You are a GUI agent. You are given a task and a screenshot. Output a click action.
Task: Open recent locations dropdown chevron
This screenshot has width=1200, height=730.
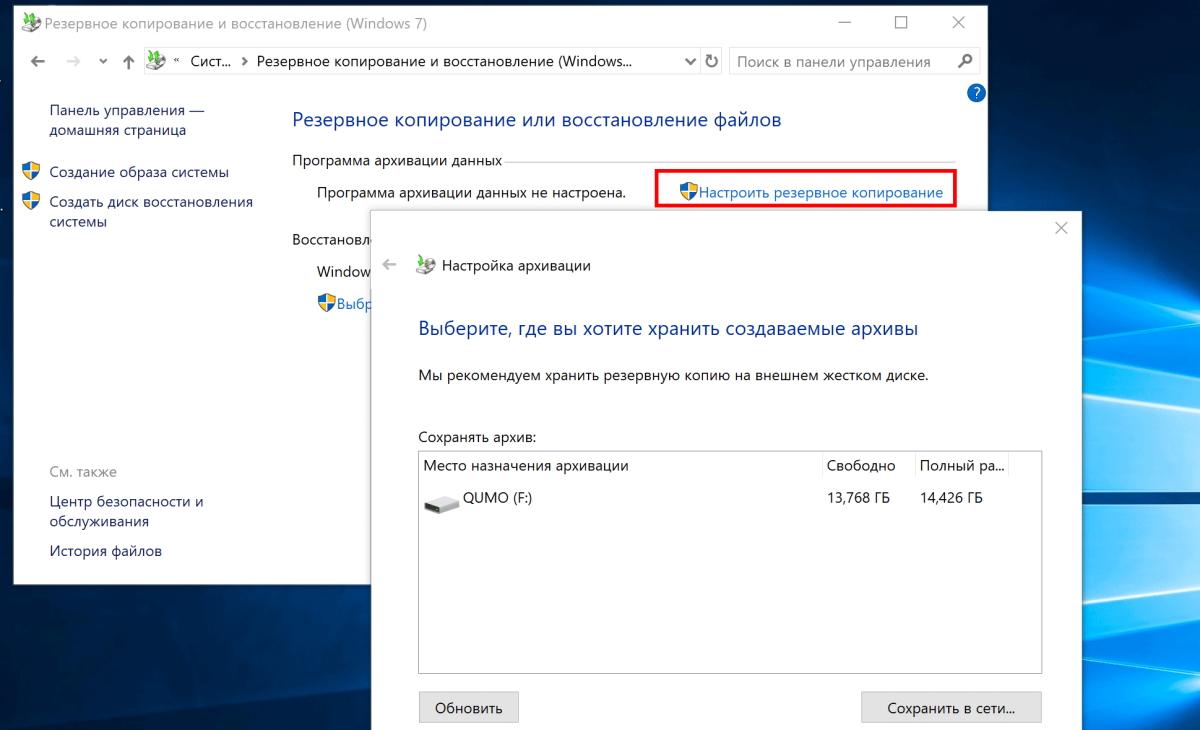(x=103, y=61)
